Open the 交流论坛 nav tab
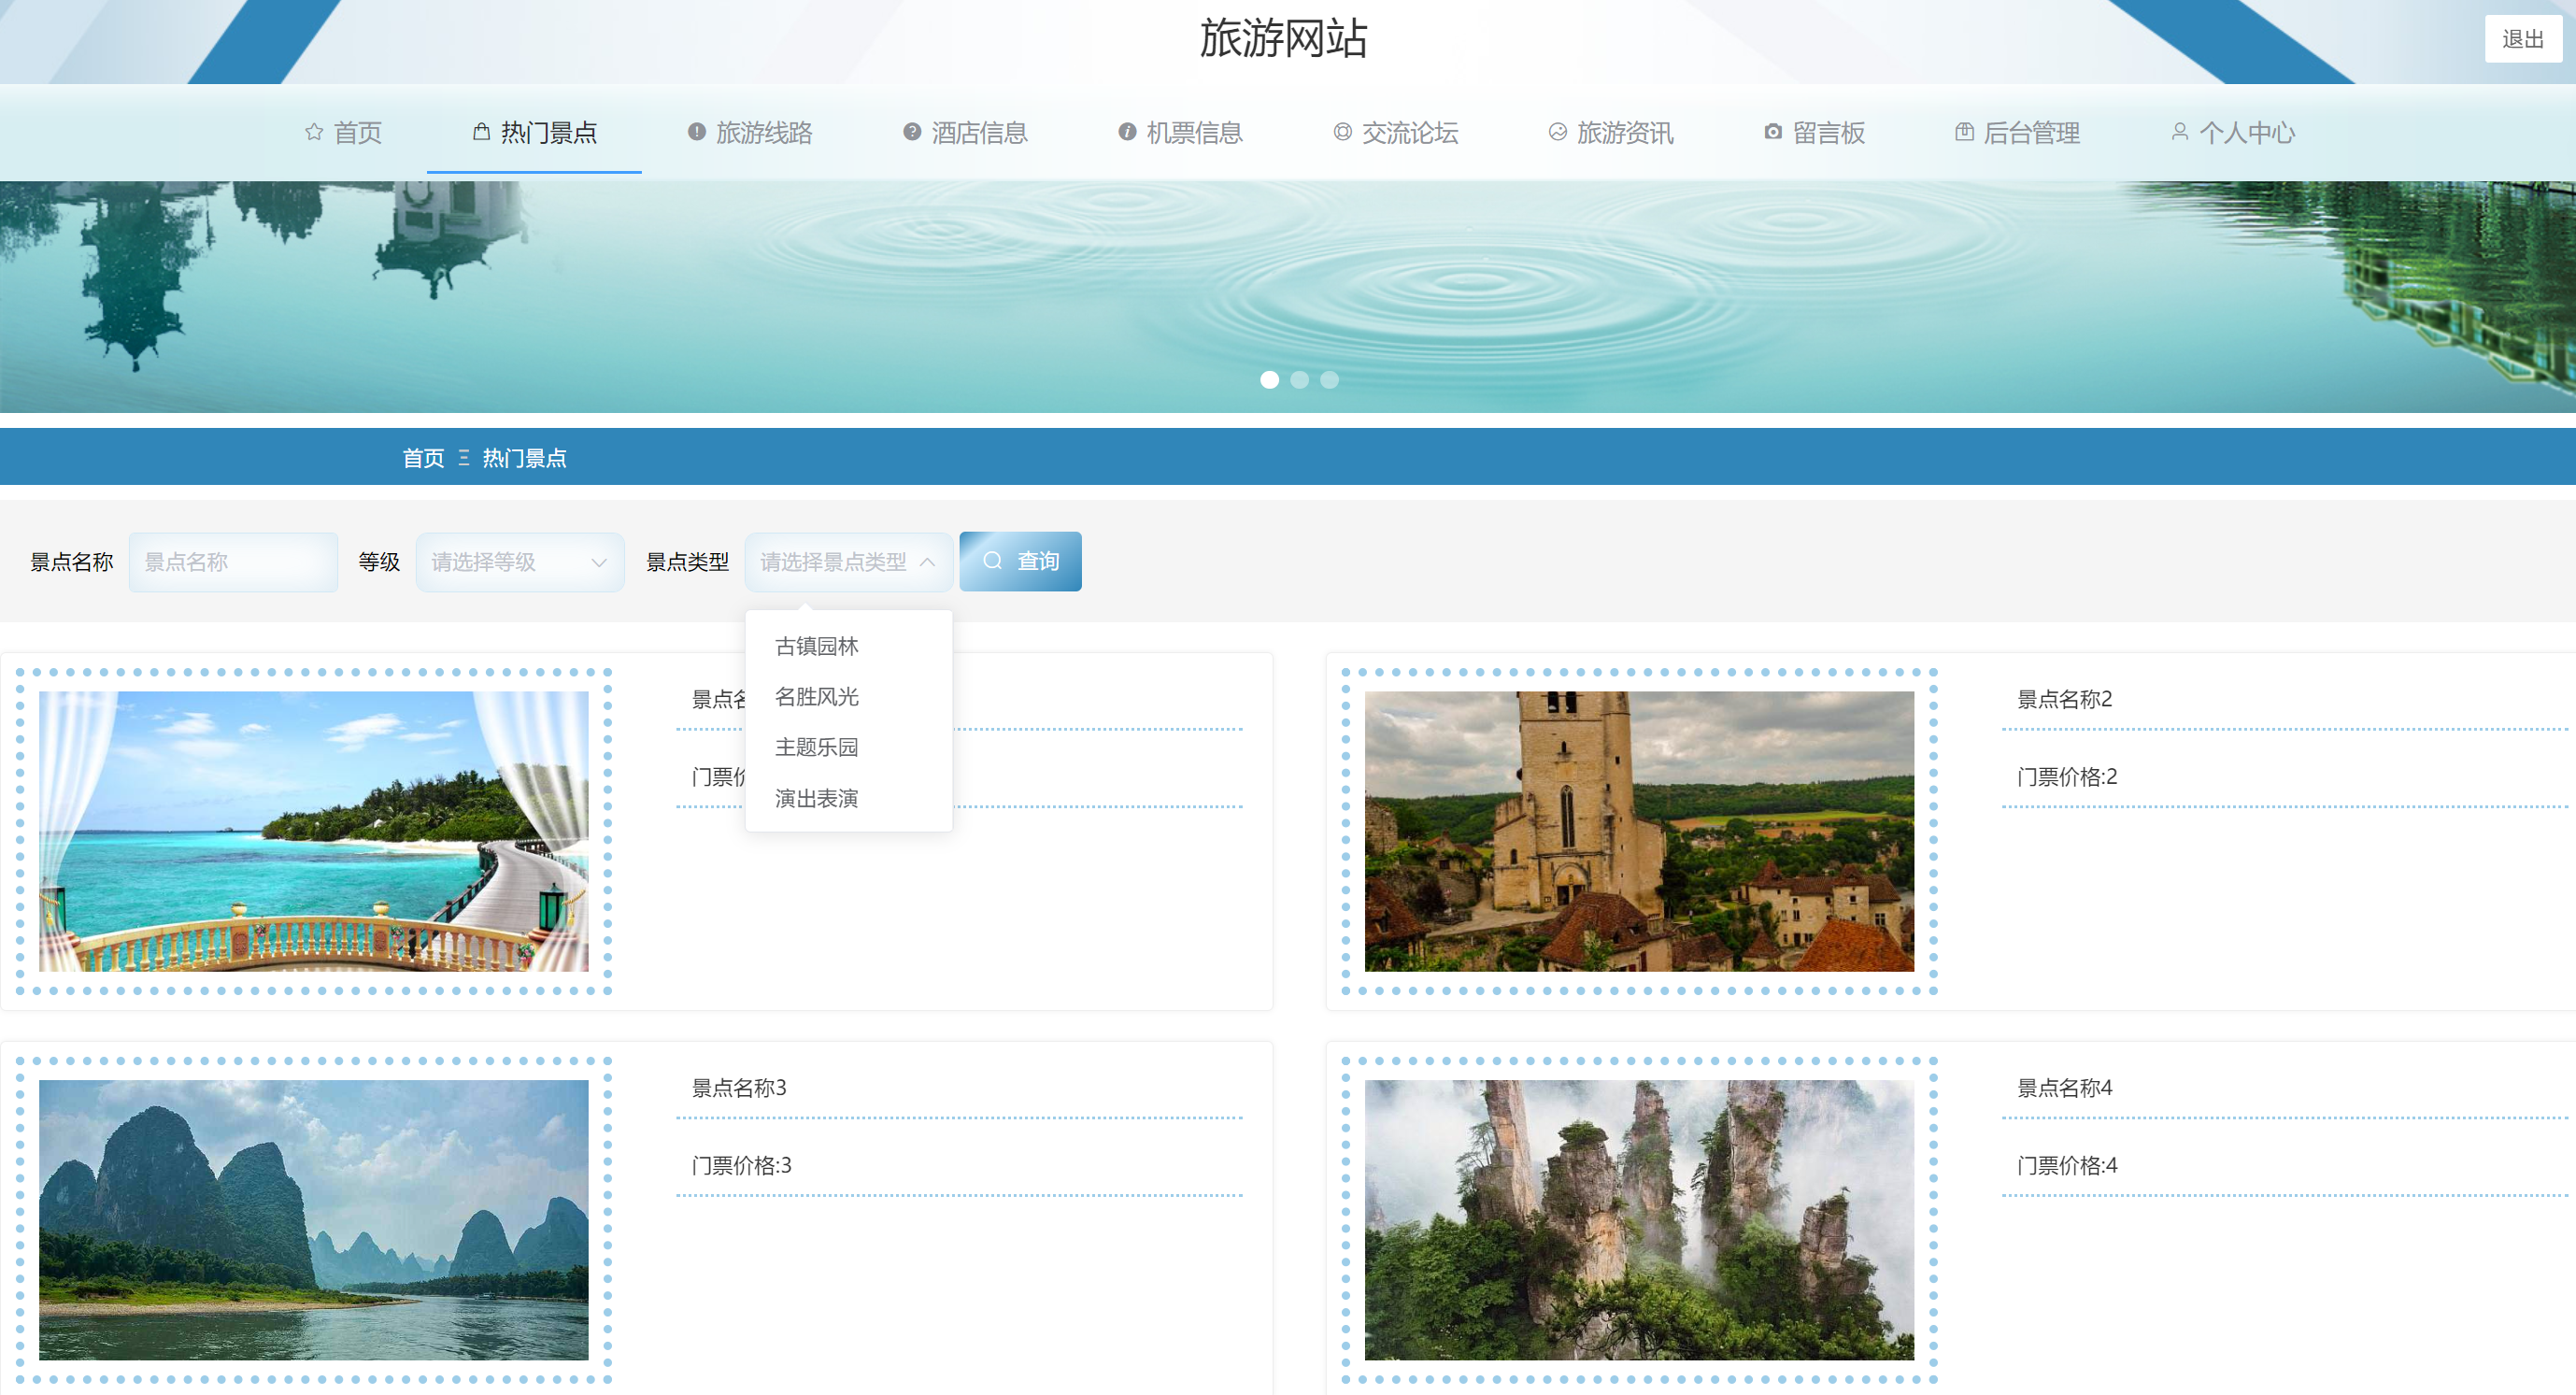The width and height of the screenshot is (2576, 1395). pyautogui.click(x=1396, y=132)
